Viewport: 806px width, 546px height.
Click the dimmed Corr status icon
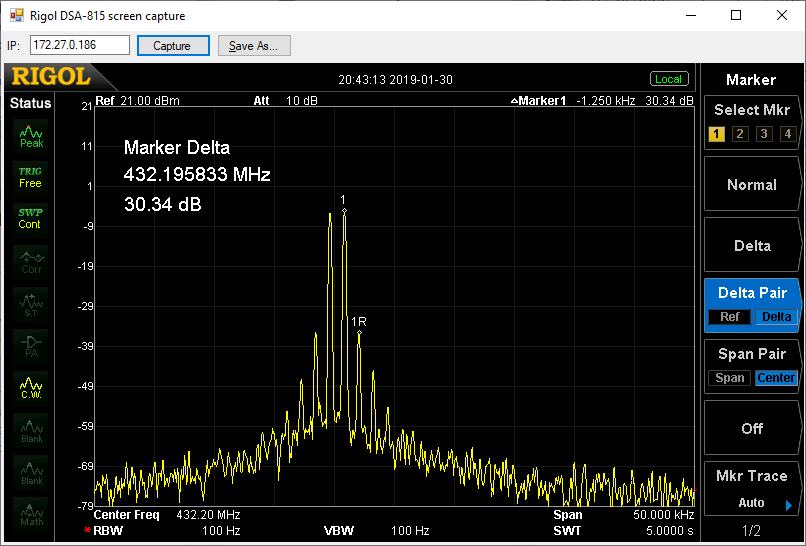click(x=31, y=262)
